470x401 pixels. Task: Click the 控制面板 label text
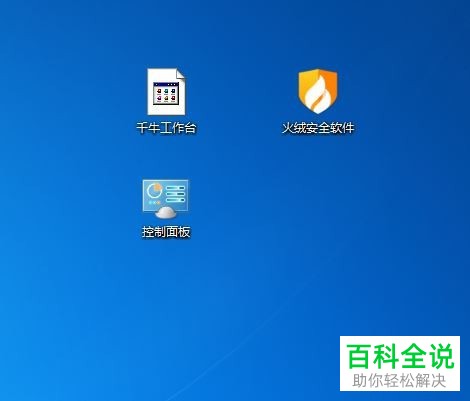click(166, 232)
